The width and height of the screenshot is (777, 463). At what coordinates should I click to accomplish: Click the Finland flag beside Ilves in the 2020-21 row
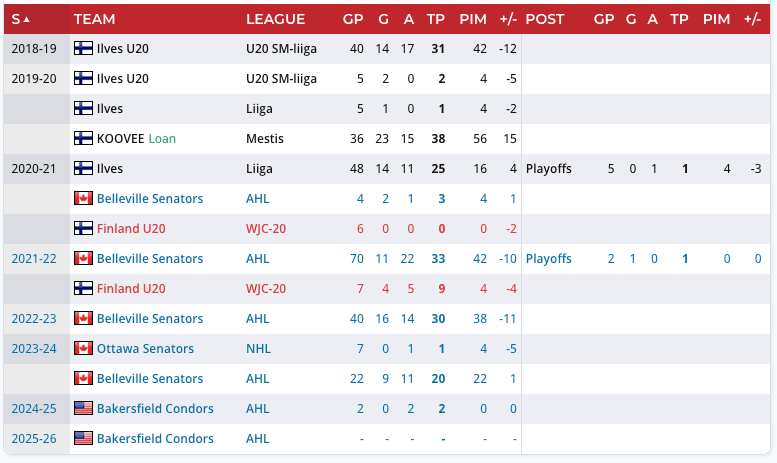click(x=83, y=168)
